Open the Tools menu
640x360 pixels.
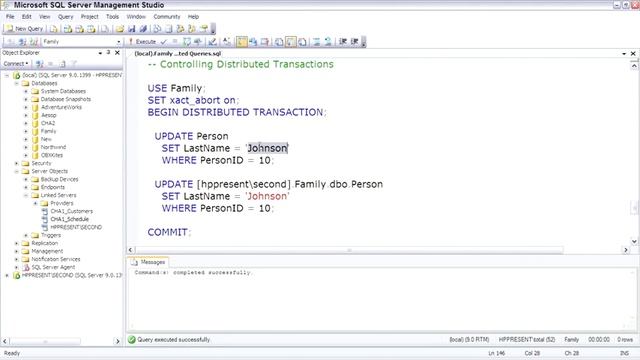tap(112, 17)
